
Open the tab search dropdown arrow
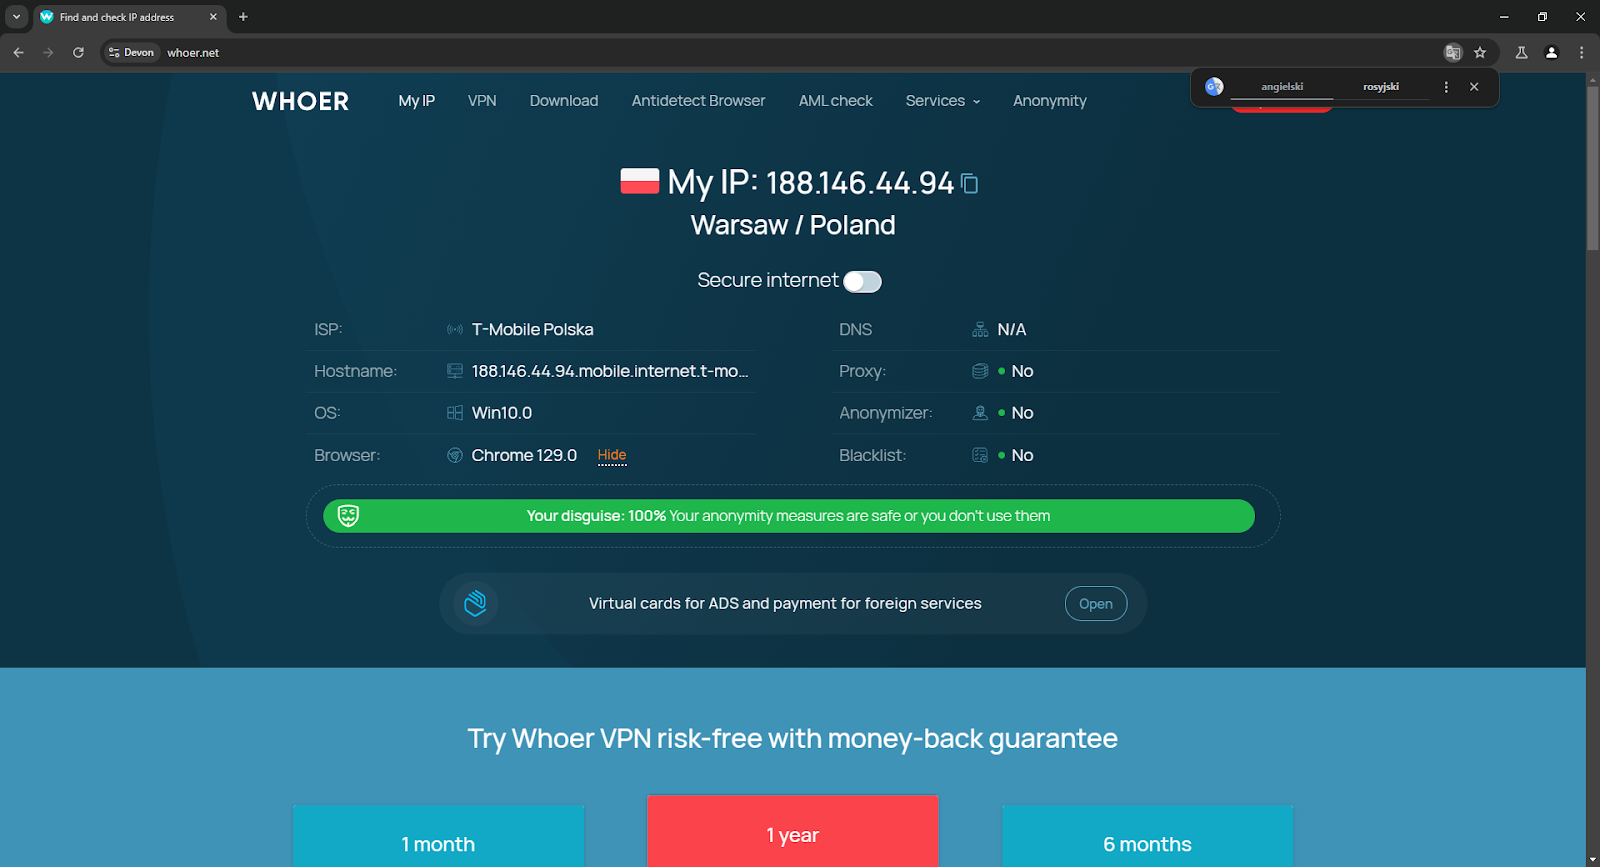[x=16, y=17]
